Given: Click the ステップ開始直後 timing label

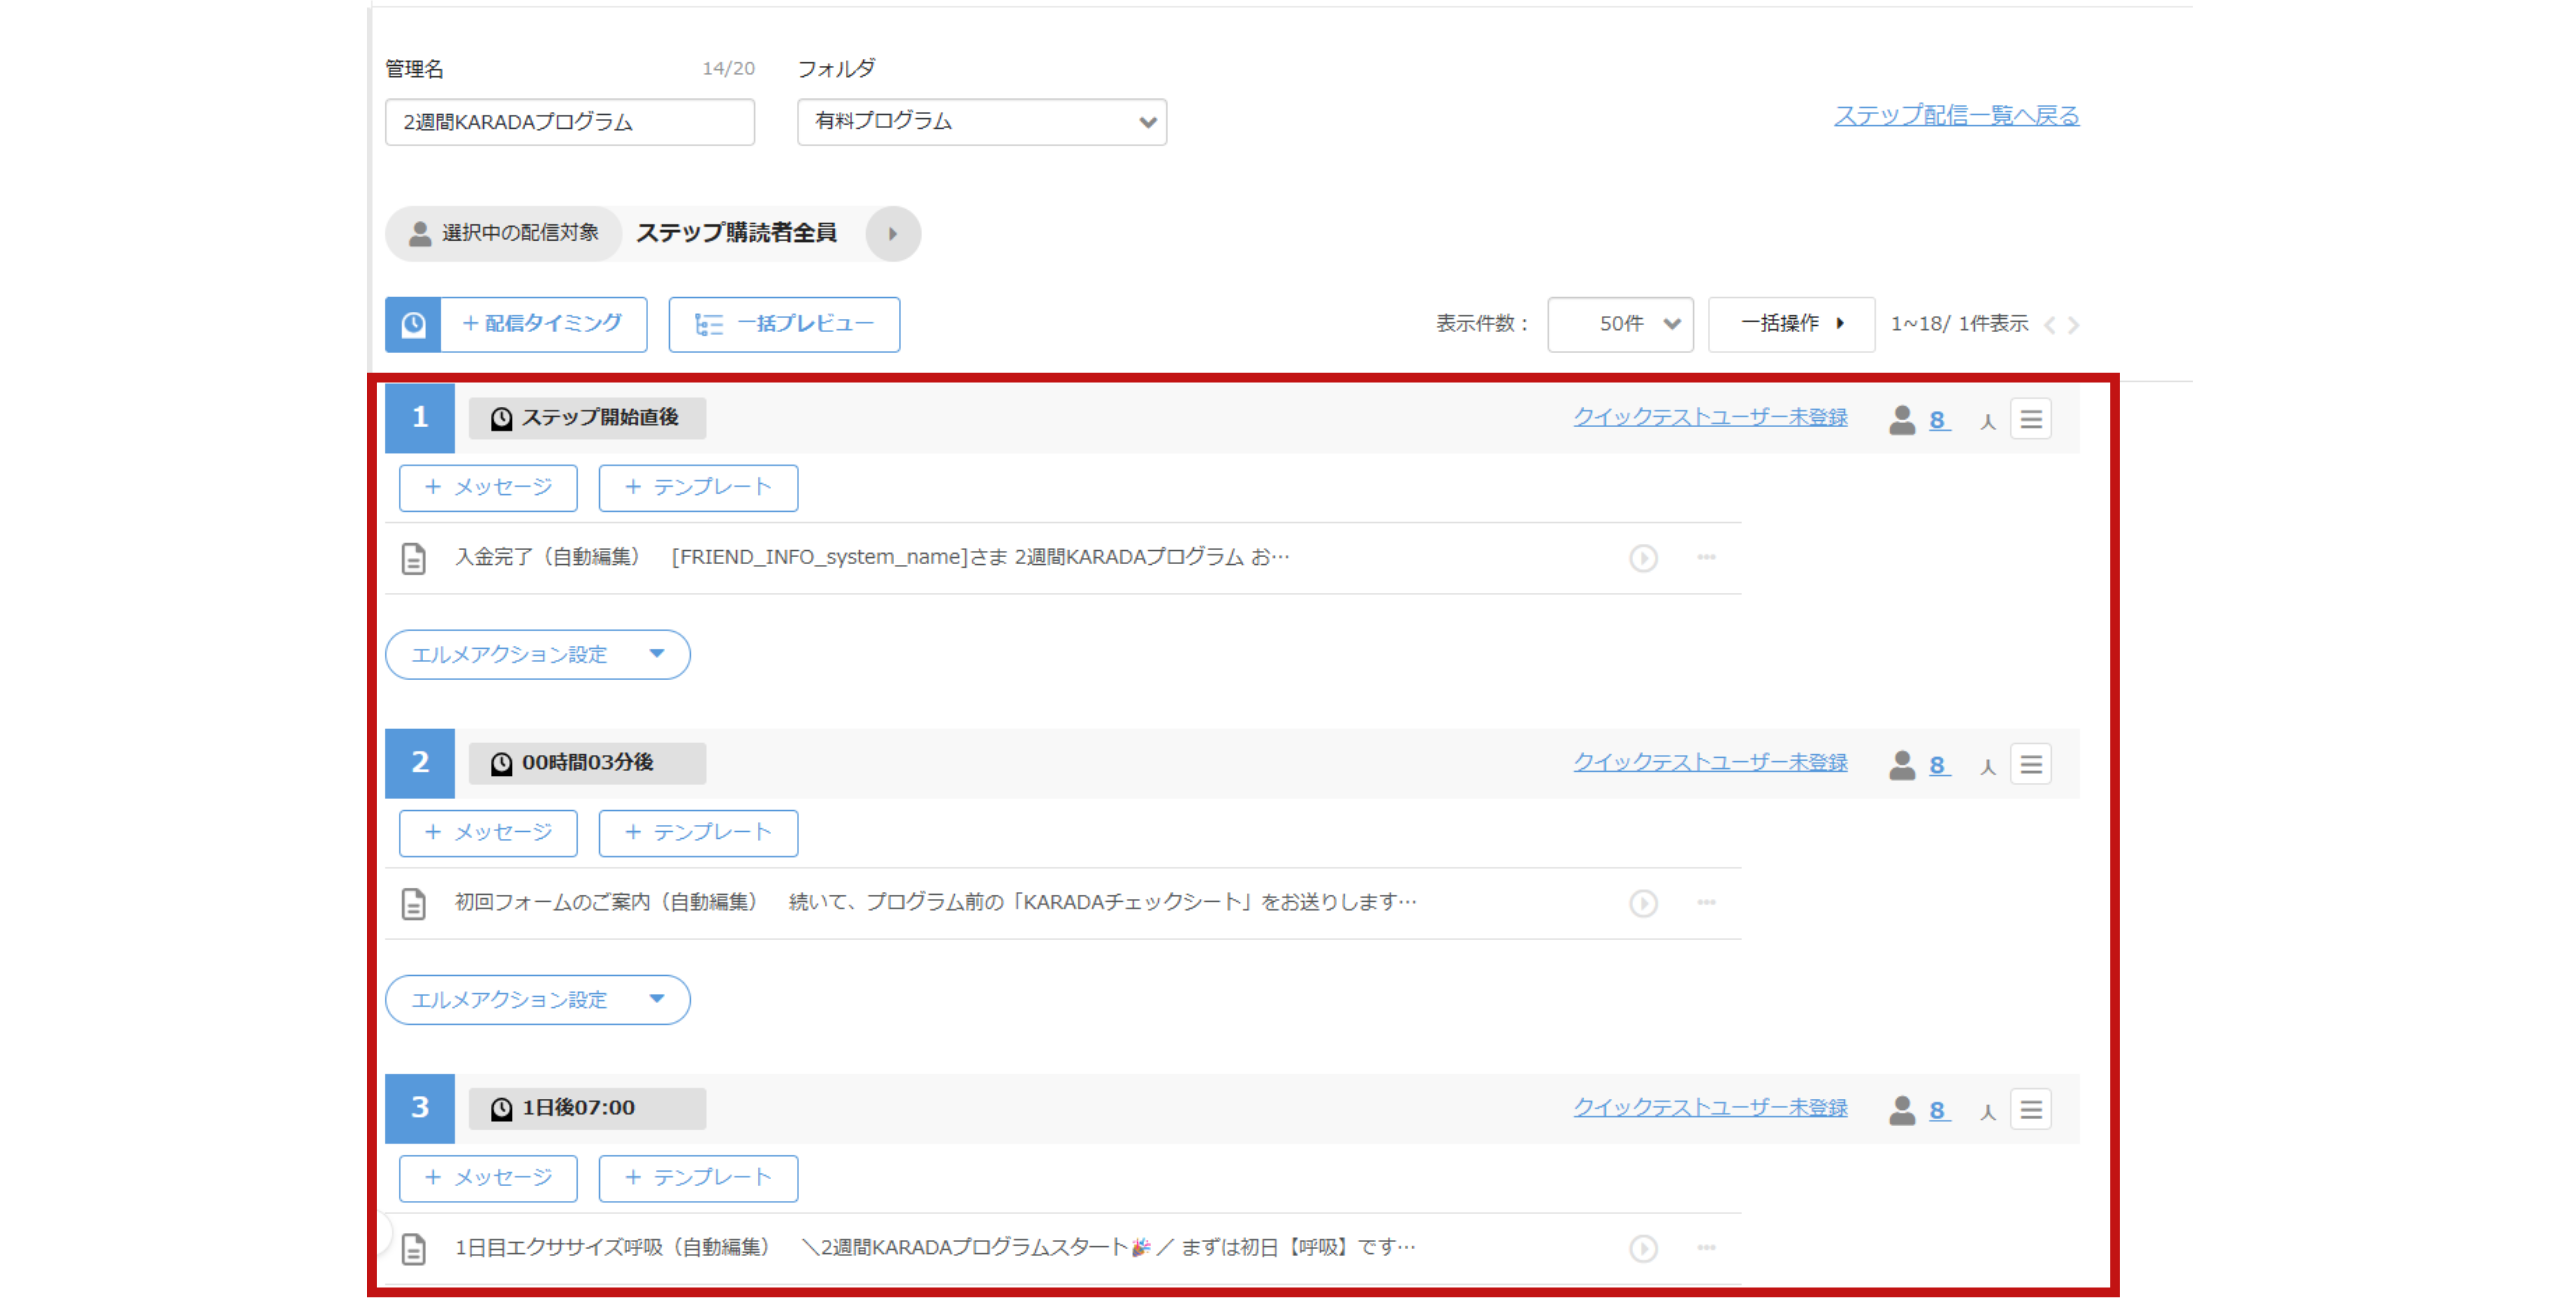Looking at the screenshot, I should [587, 418].
